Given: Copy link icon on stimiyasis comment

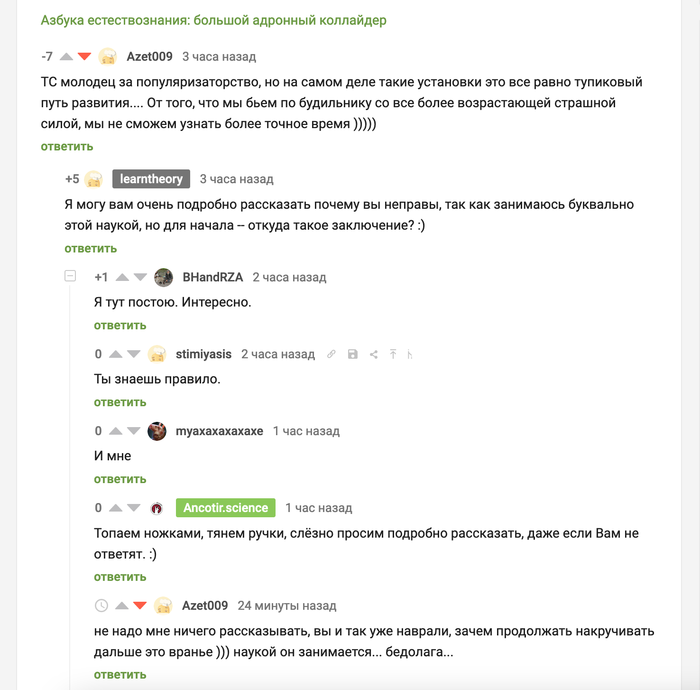Looking at the screenshot, I should tap(332, 354).
